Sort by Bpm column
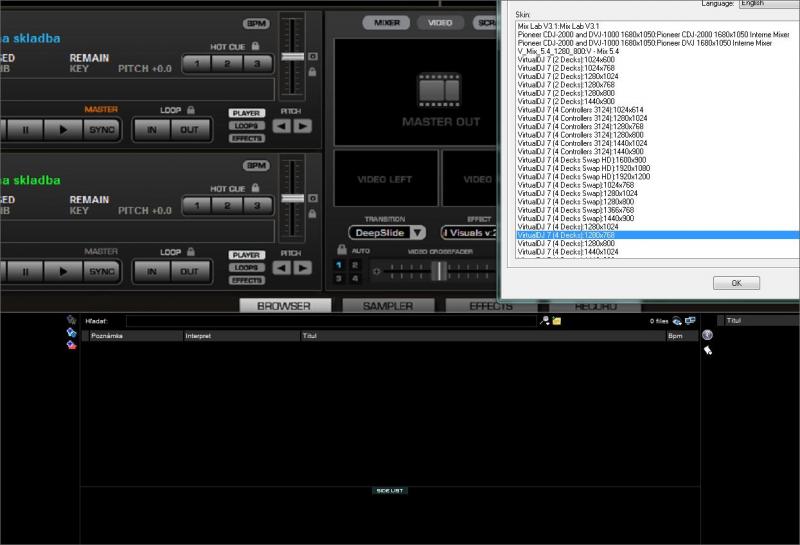Viewport: 800px width, 545px height. pyautogui.click(x=682, y=336)
